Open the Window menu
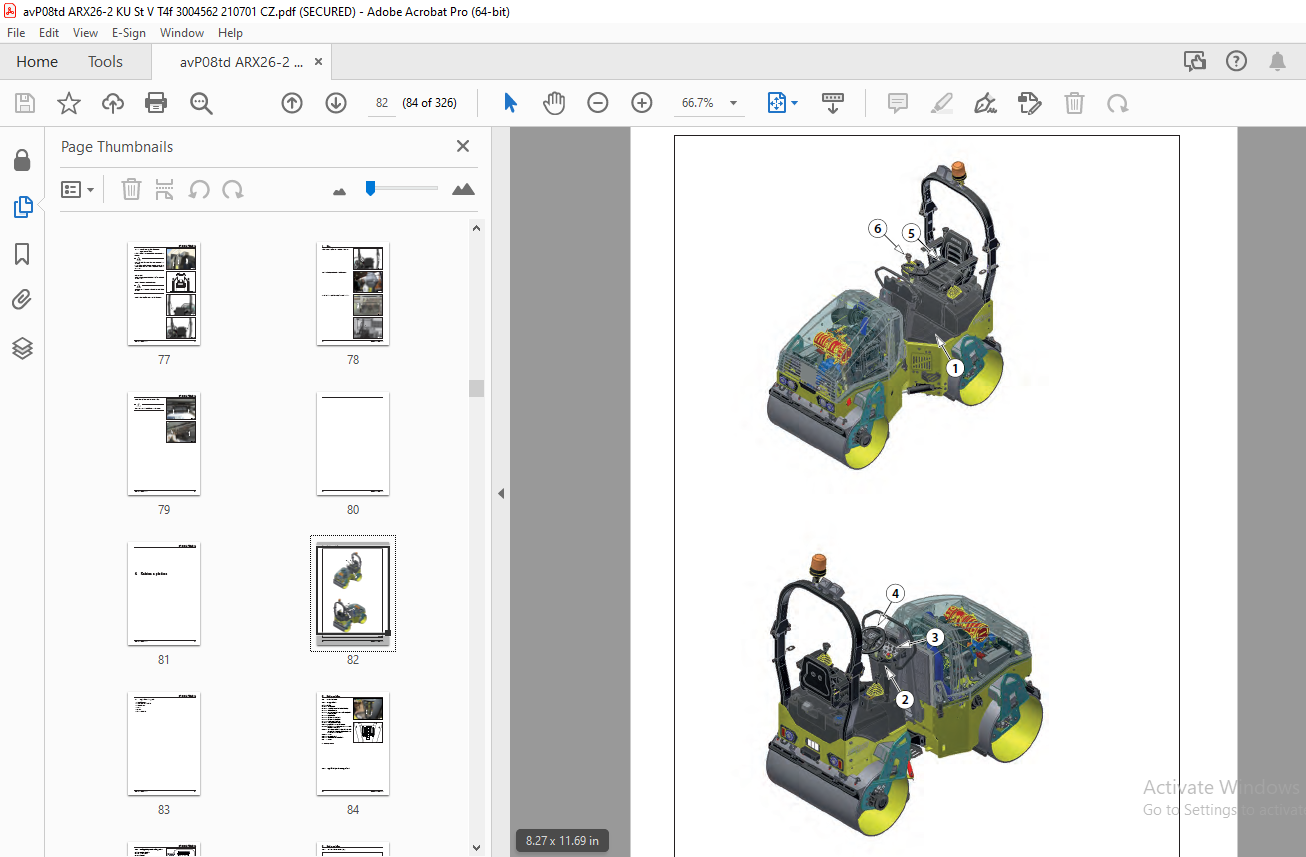 coord(182,32)
